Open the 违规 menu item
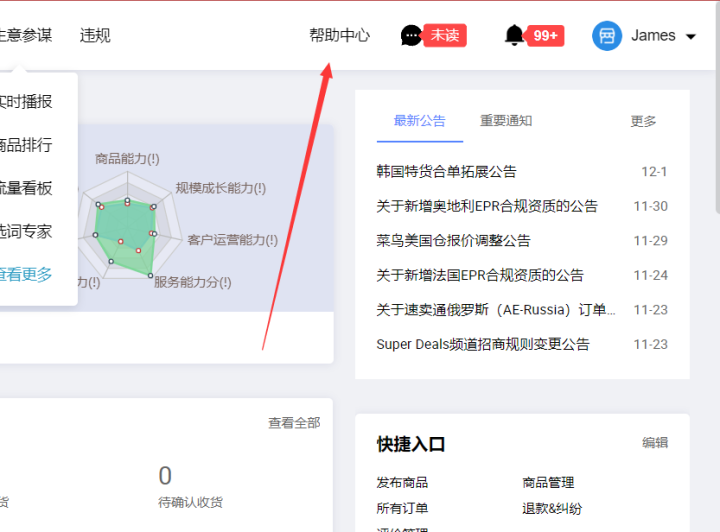 point(95,35)
